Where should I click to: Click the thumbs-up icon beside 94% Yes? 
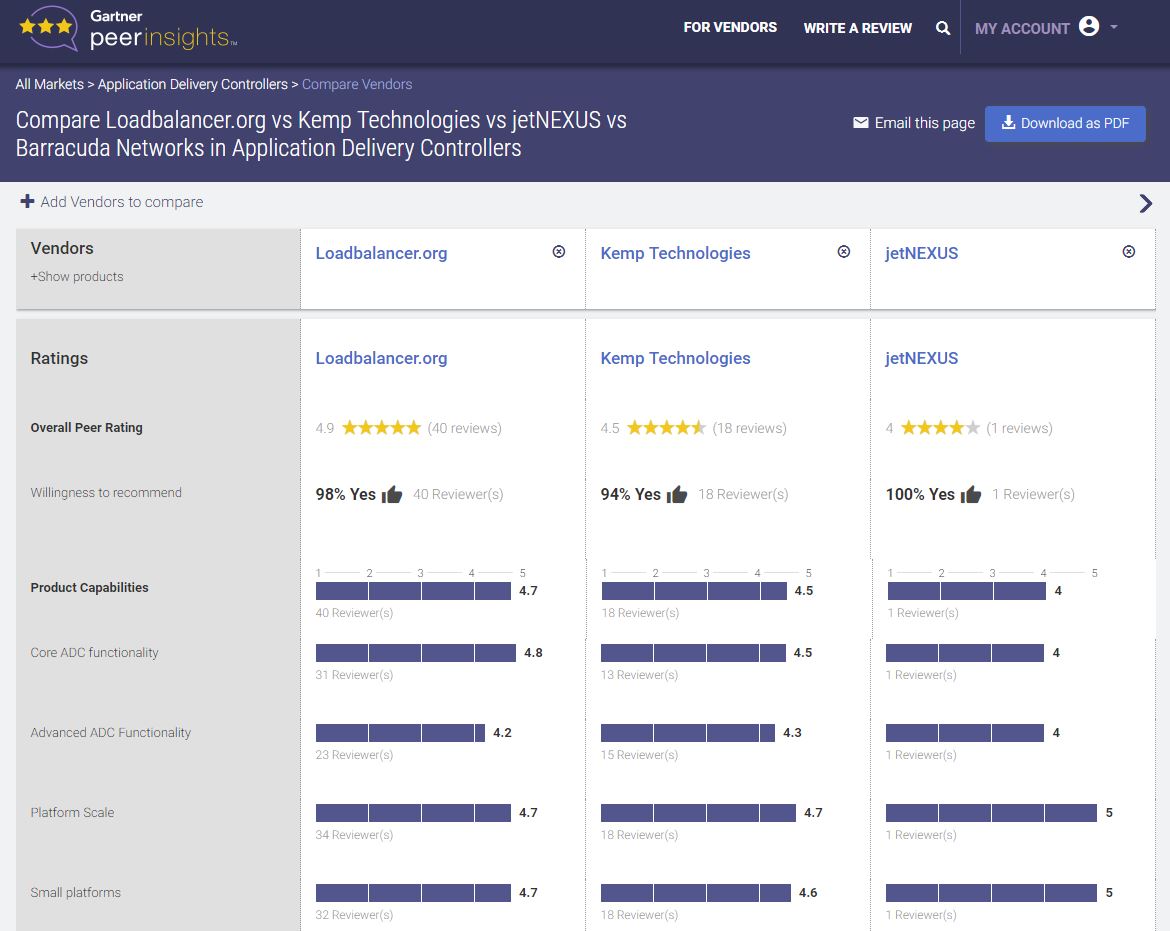pyautogui.click(x=677, y=494)
